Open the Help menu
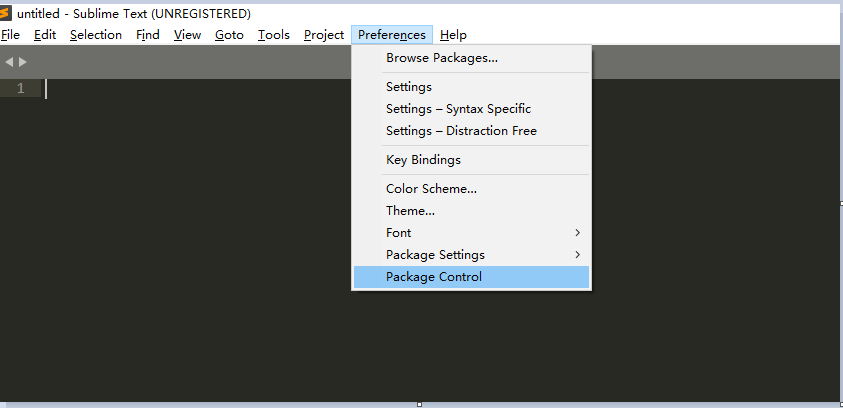This screenshot has width=843, height=408. click(x=453, y=35)
